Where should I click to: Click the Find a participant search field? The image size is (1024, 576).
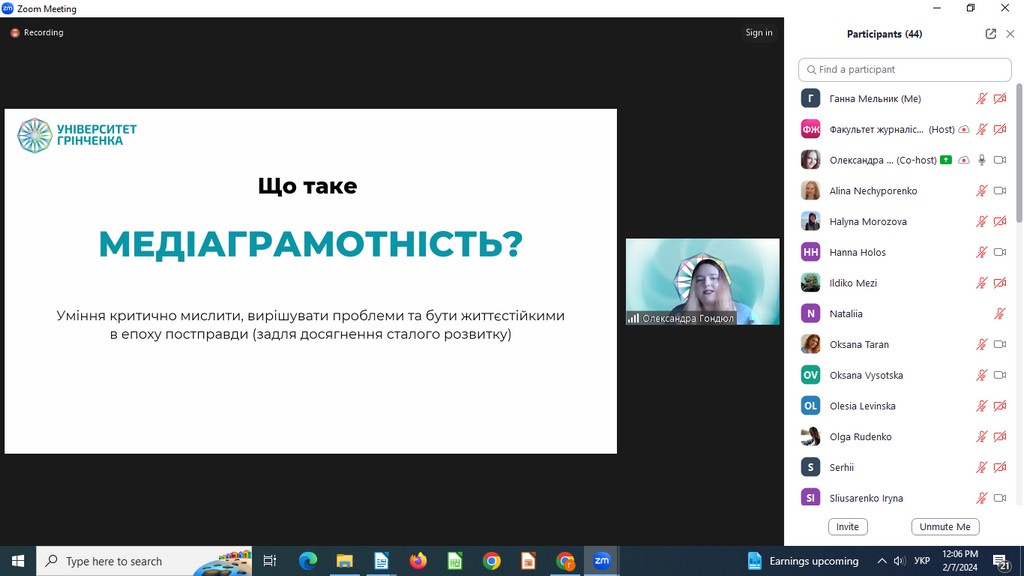click(905, 70)
